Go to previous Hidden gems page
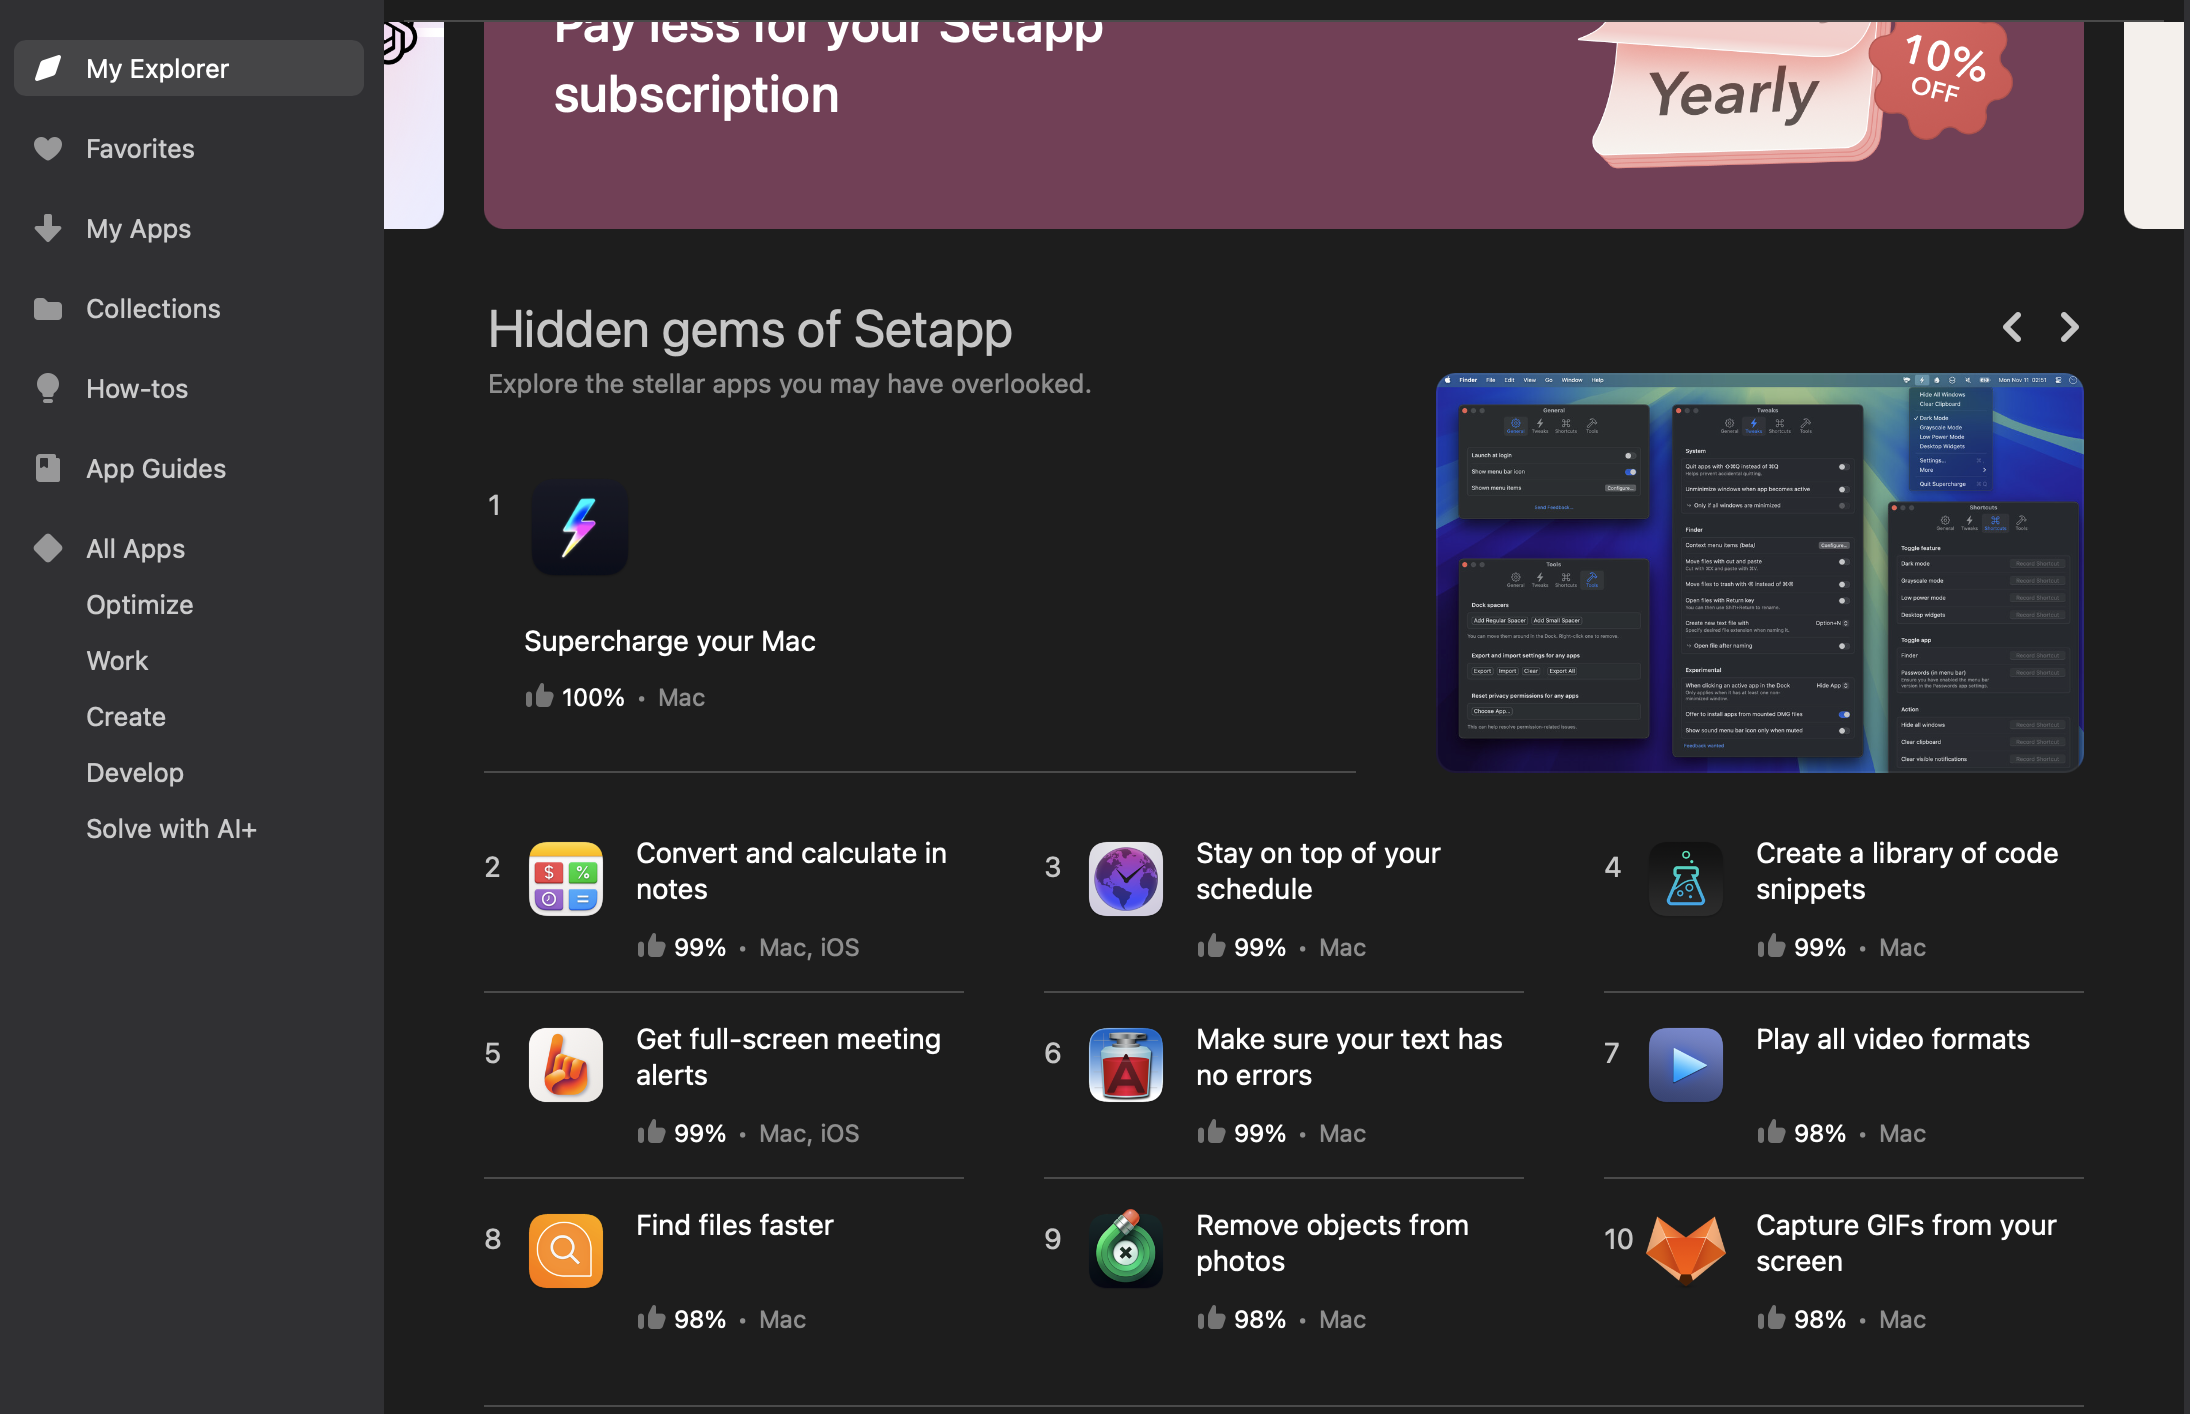Viewport: 2190px width, 1414px height. 2012,327
